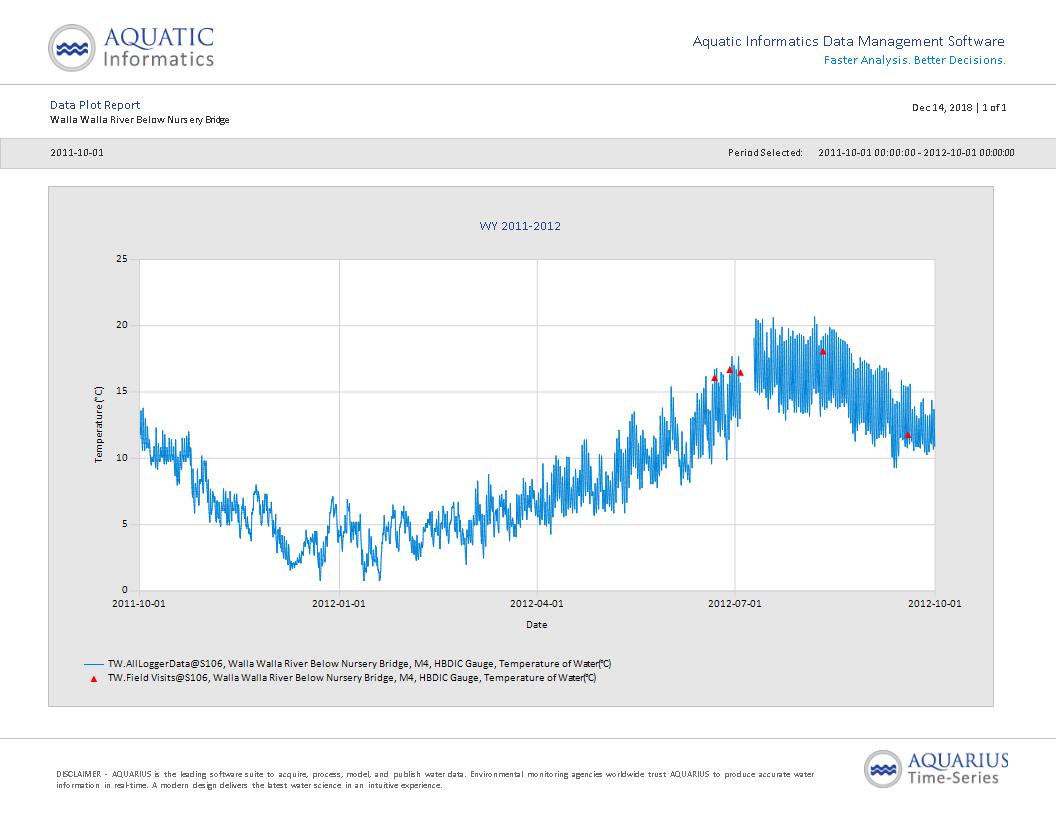Click the x-axis tick '2012-01-01'

339,604
